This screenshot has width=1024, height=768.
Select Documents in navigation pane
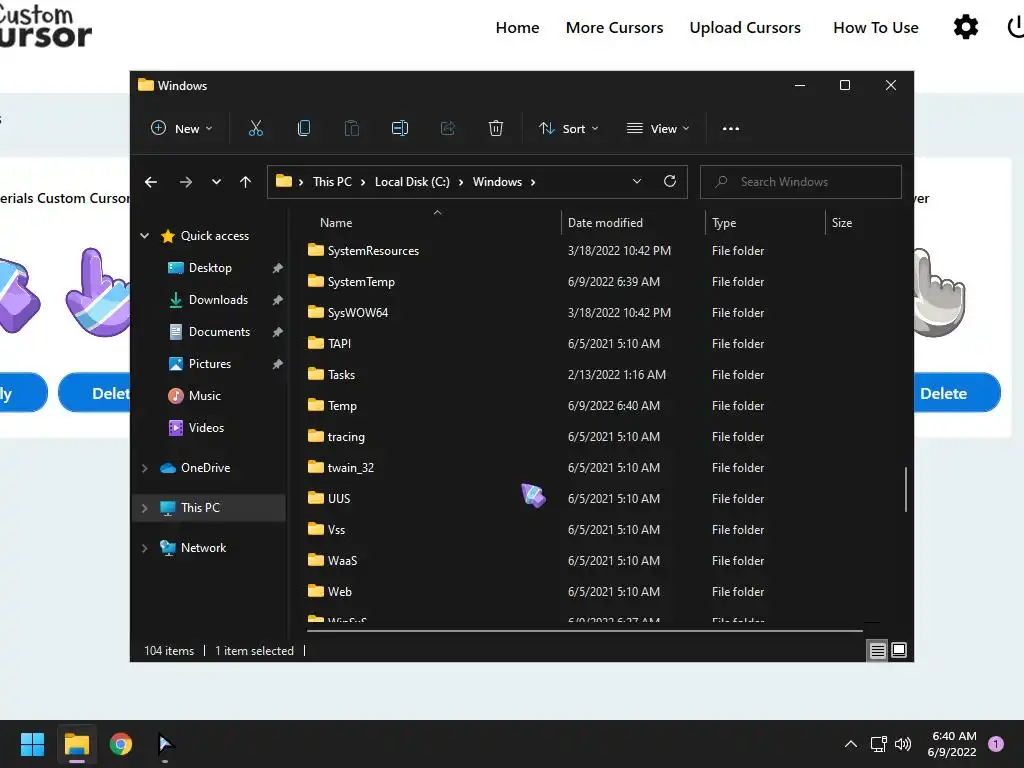[219, 332]
